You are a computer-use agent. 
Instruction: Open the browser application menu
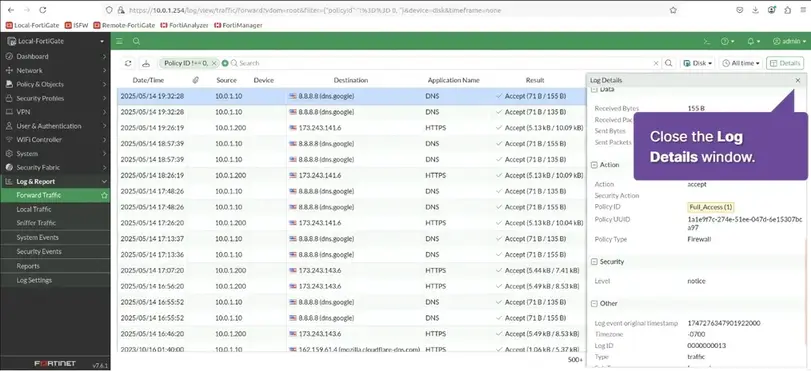click(803, 10)
